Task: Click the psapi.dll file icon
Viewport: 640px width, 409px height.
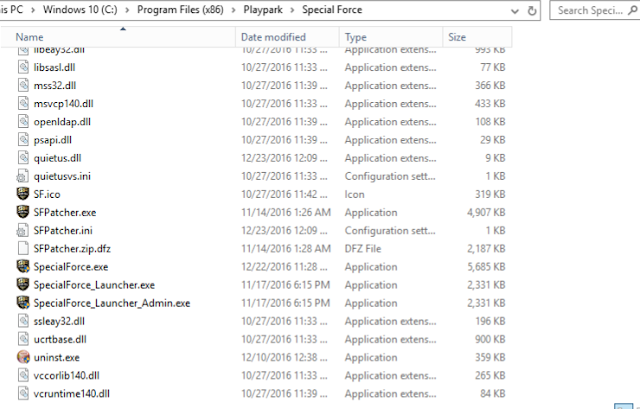Action: tap(23, 140)
